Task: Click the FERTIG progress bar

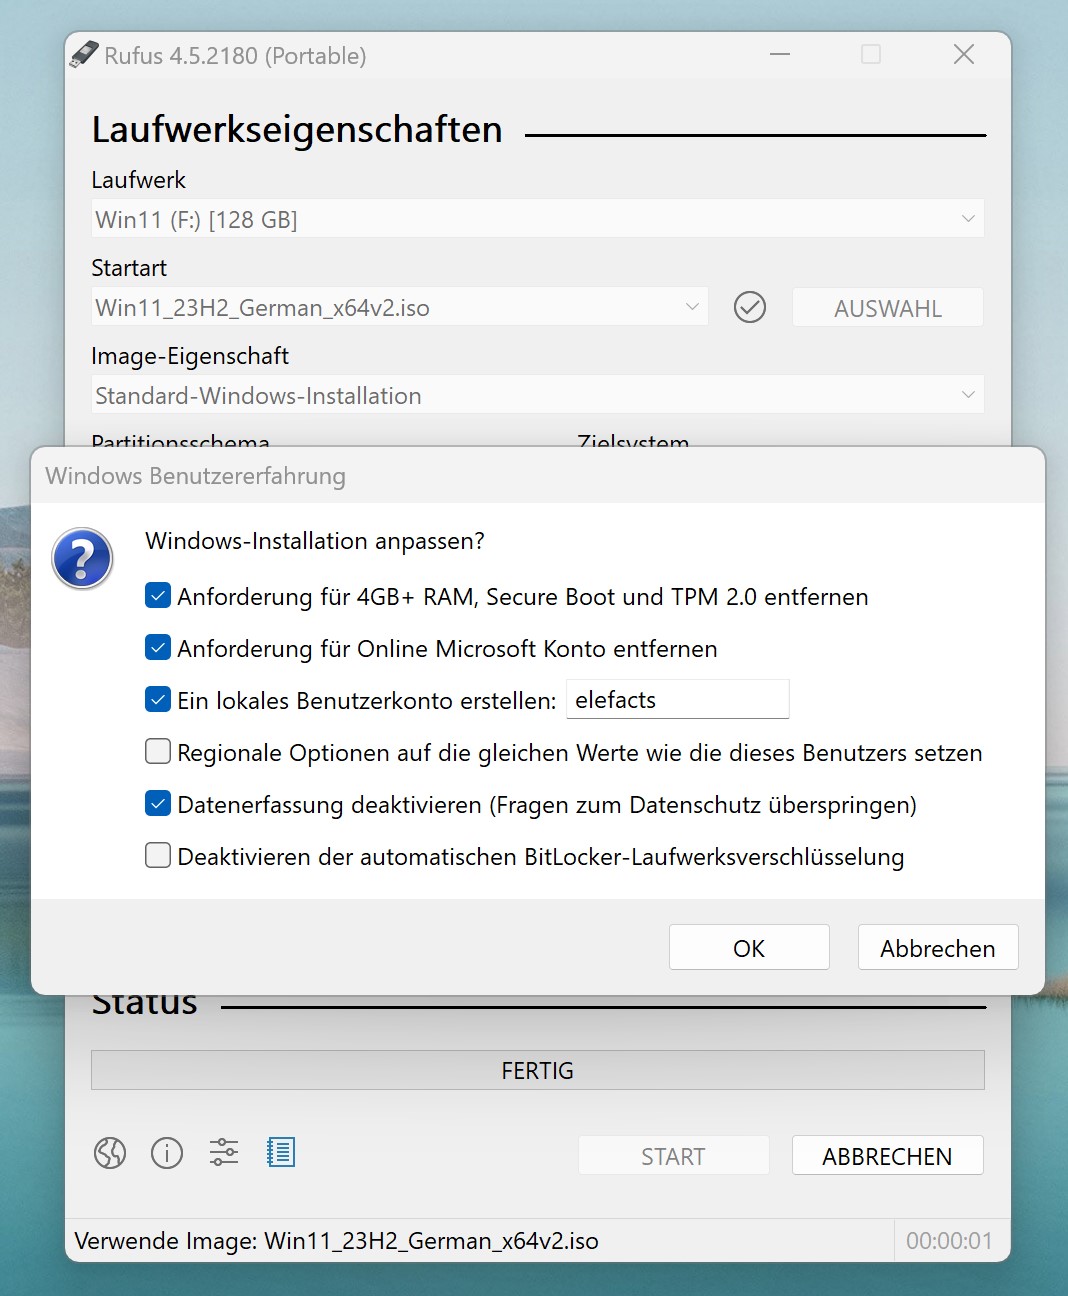Action: (537, 1070)
